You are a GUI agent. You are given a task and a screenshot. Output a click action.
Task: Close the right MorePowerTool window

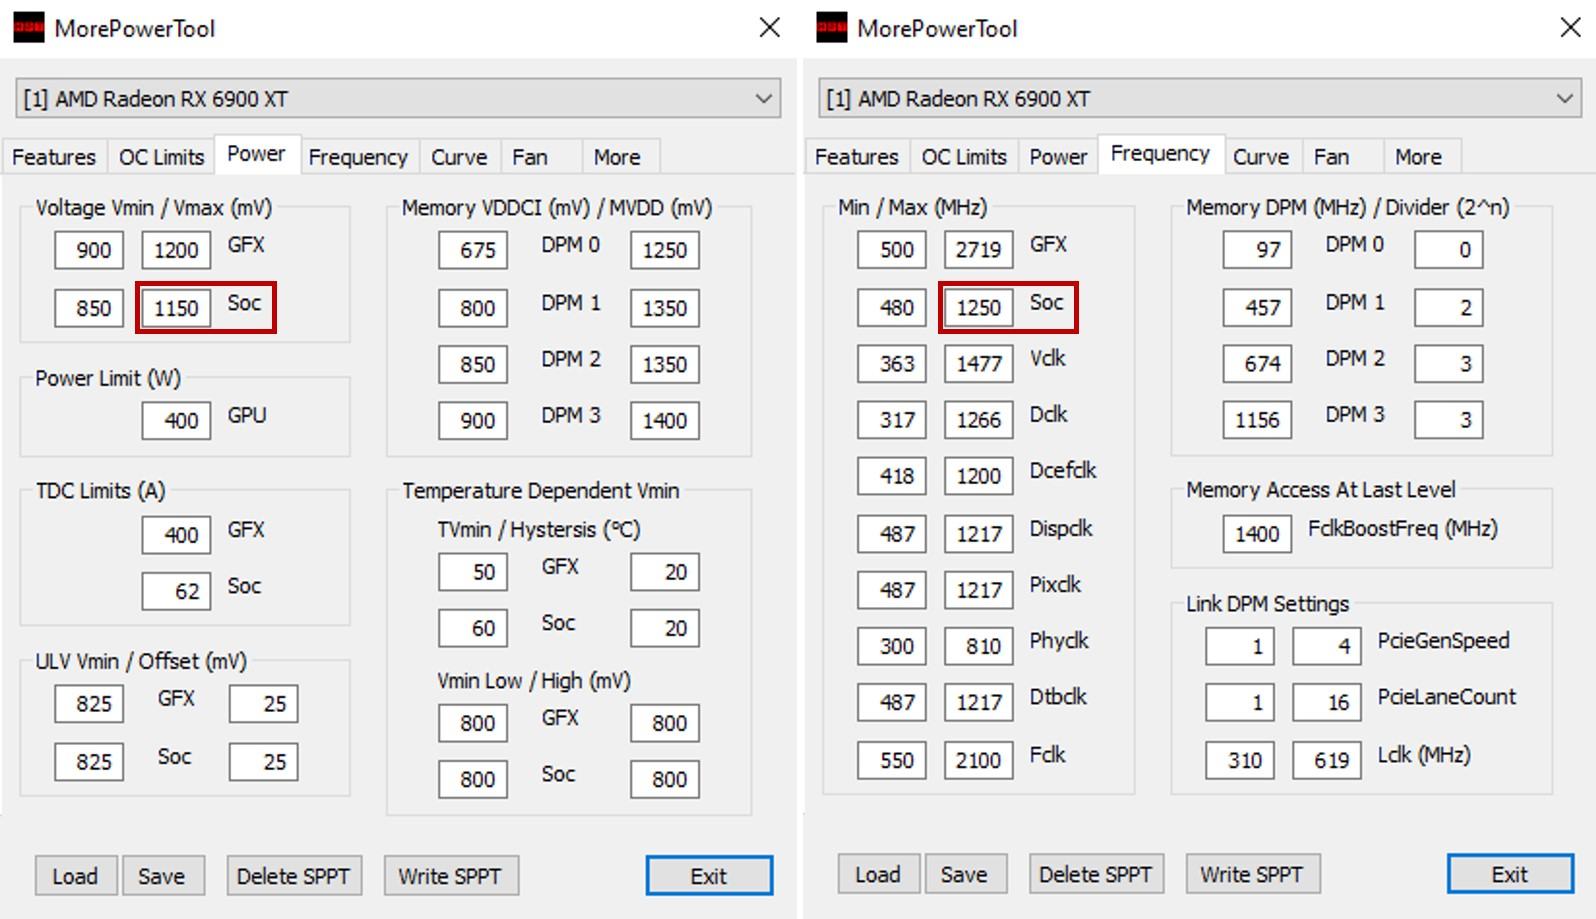tap(1571, 28)
